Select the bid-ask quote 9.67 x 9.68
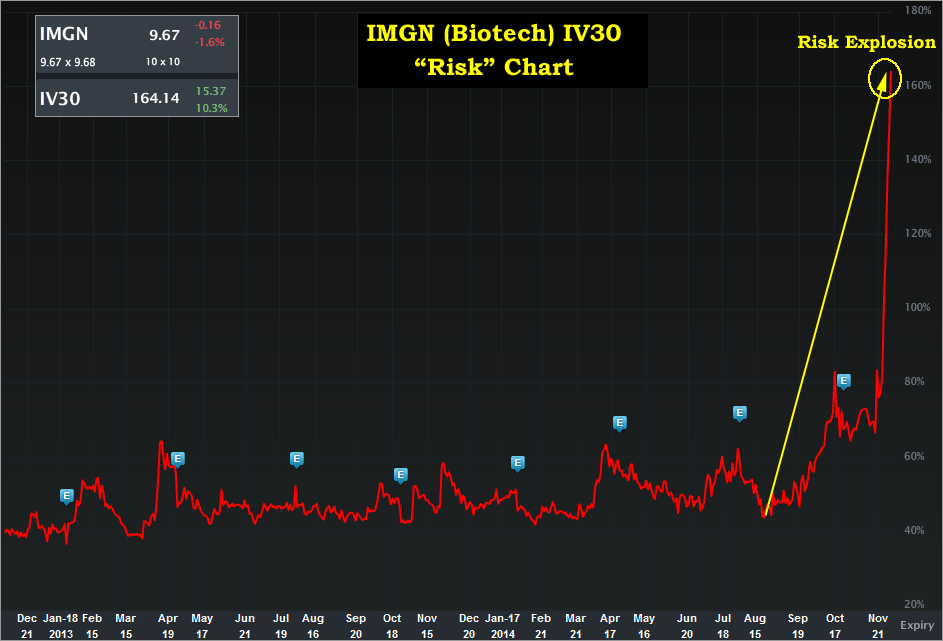This screenshot has width=943, height=641. pyautogui.click(x=68, y=62)
